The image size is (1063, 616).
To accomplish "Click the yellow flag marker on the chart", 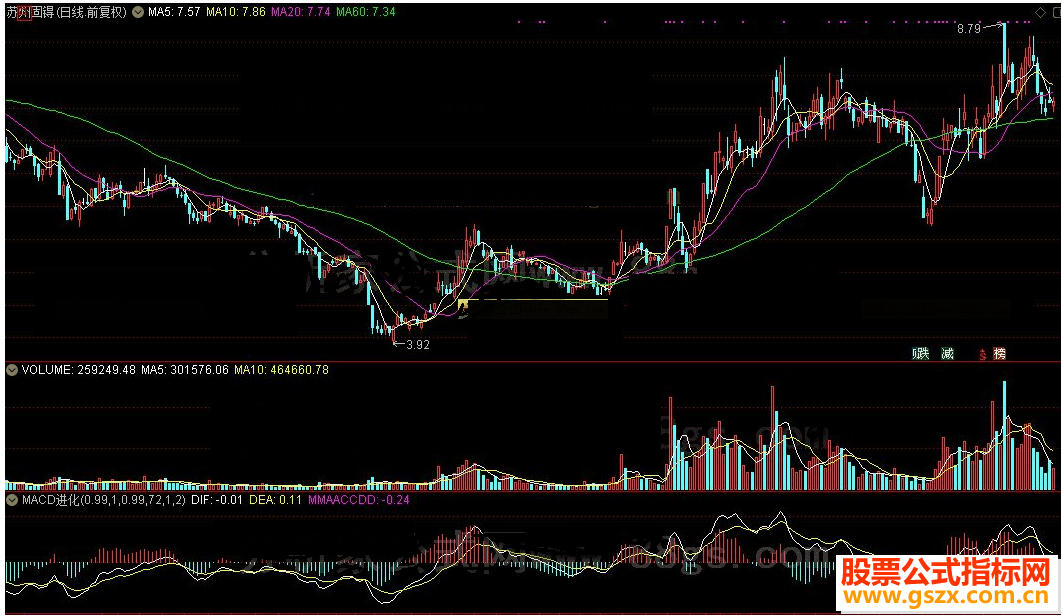I will point(464,305).
